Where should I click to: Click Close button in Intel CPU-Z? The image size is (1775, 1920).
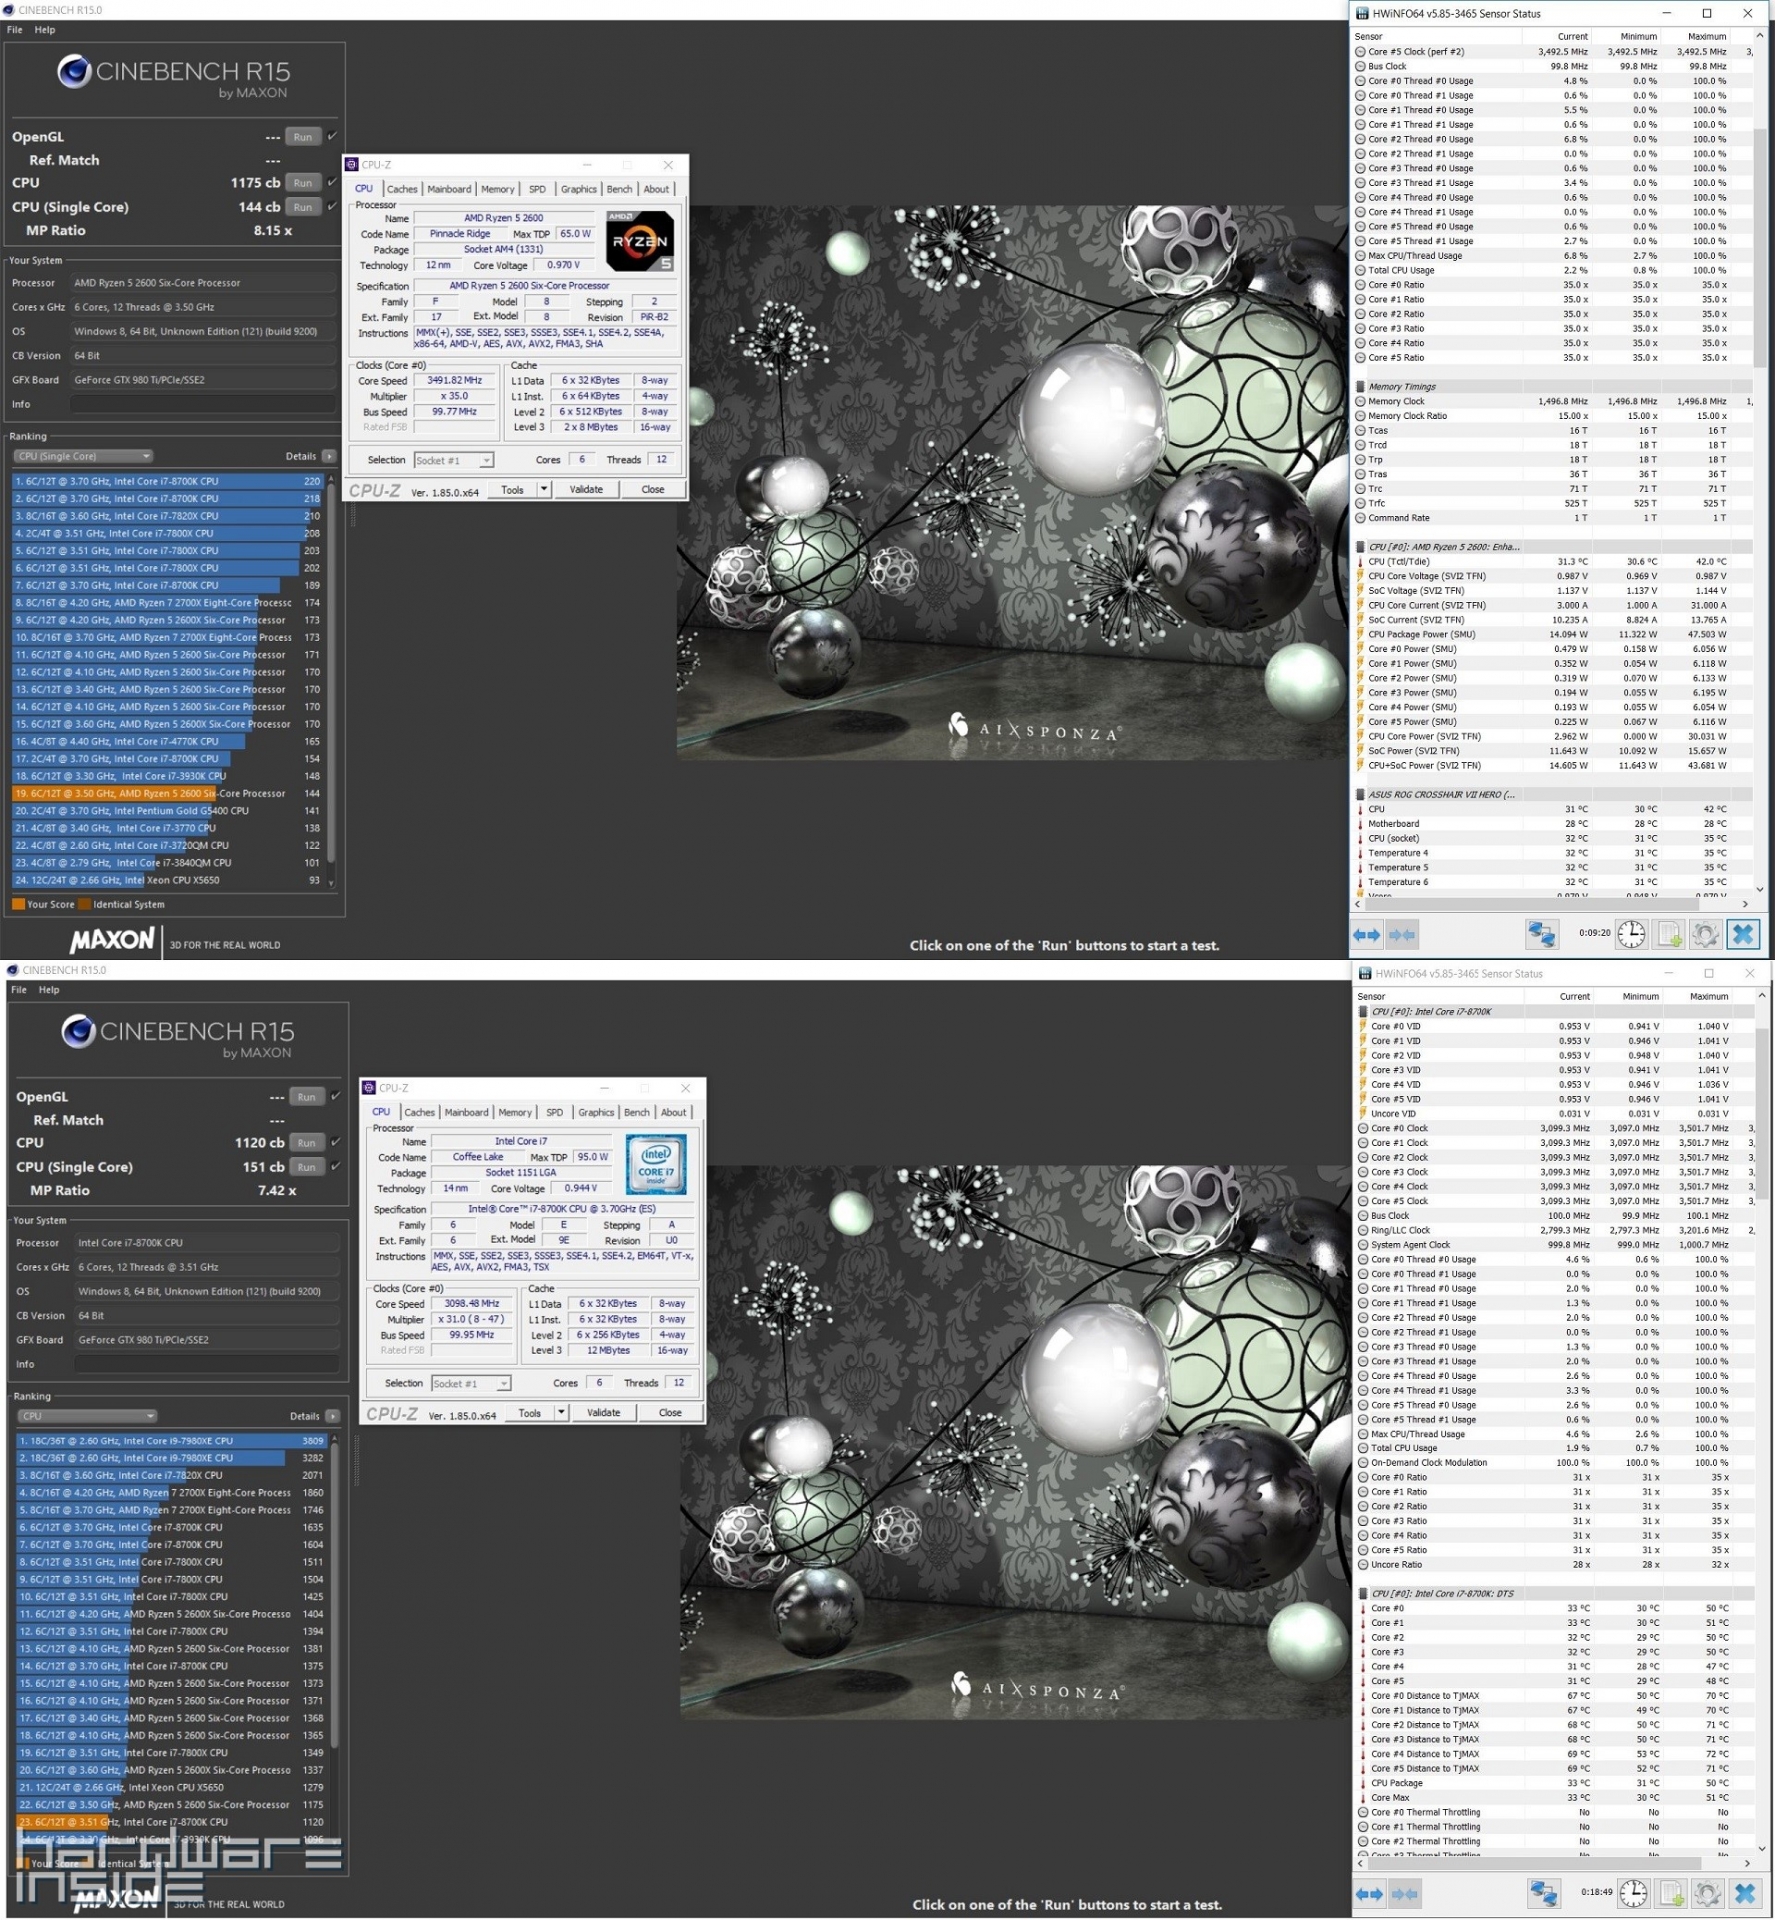[670, 1413]
